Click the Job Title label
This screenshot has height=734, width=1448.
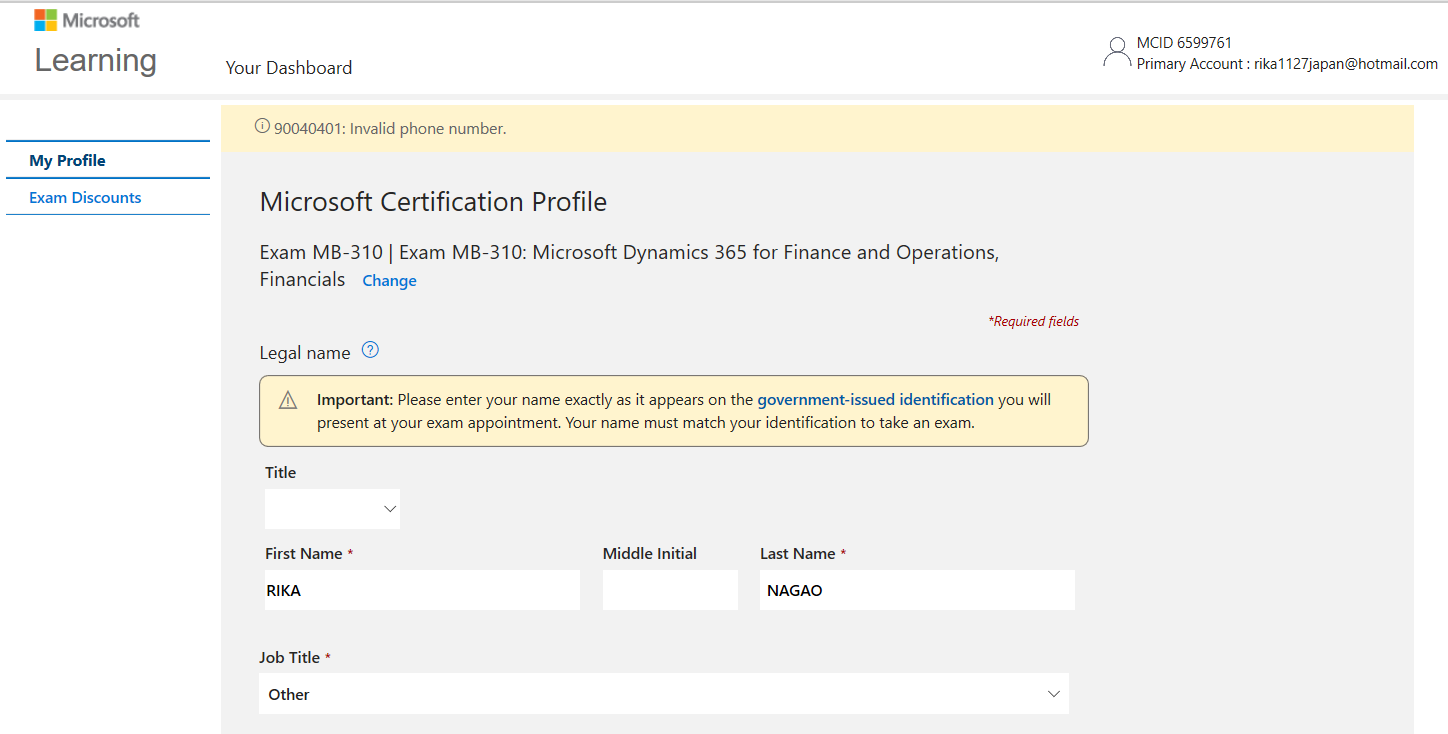[x=290, y=657]
